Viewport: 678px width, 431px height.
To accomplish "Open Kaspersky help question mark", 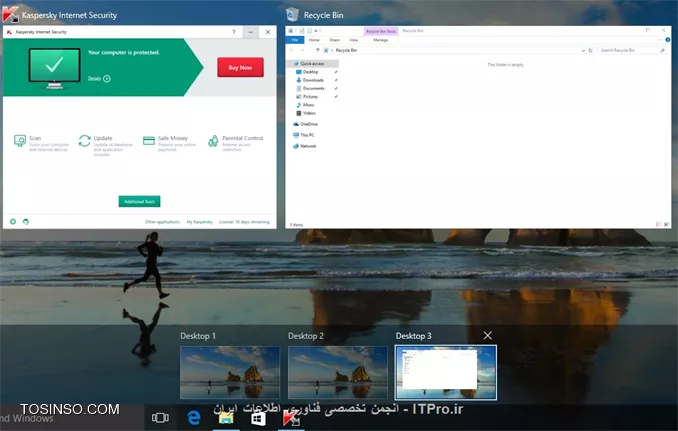I will [x=233, y=32].
